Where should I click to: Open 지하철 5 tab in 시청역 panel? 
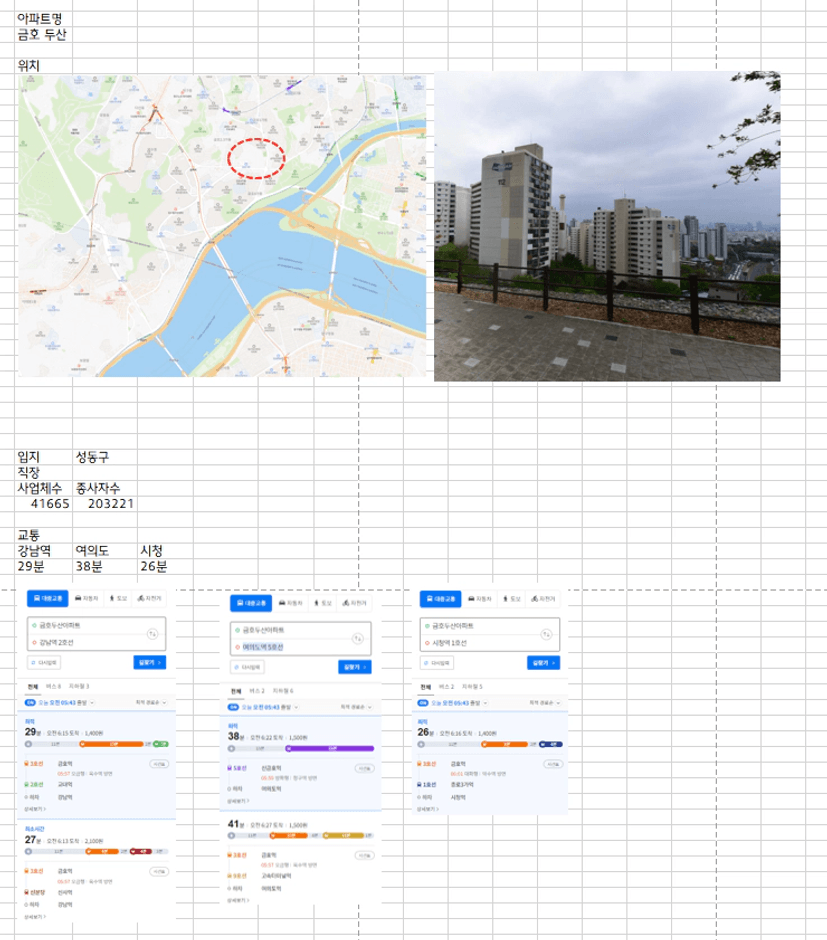pos(472,686)
